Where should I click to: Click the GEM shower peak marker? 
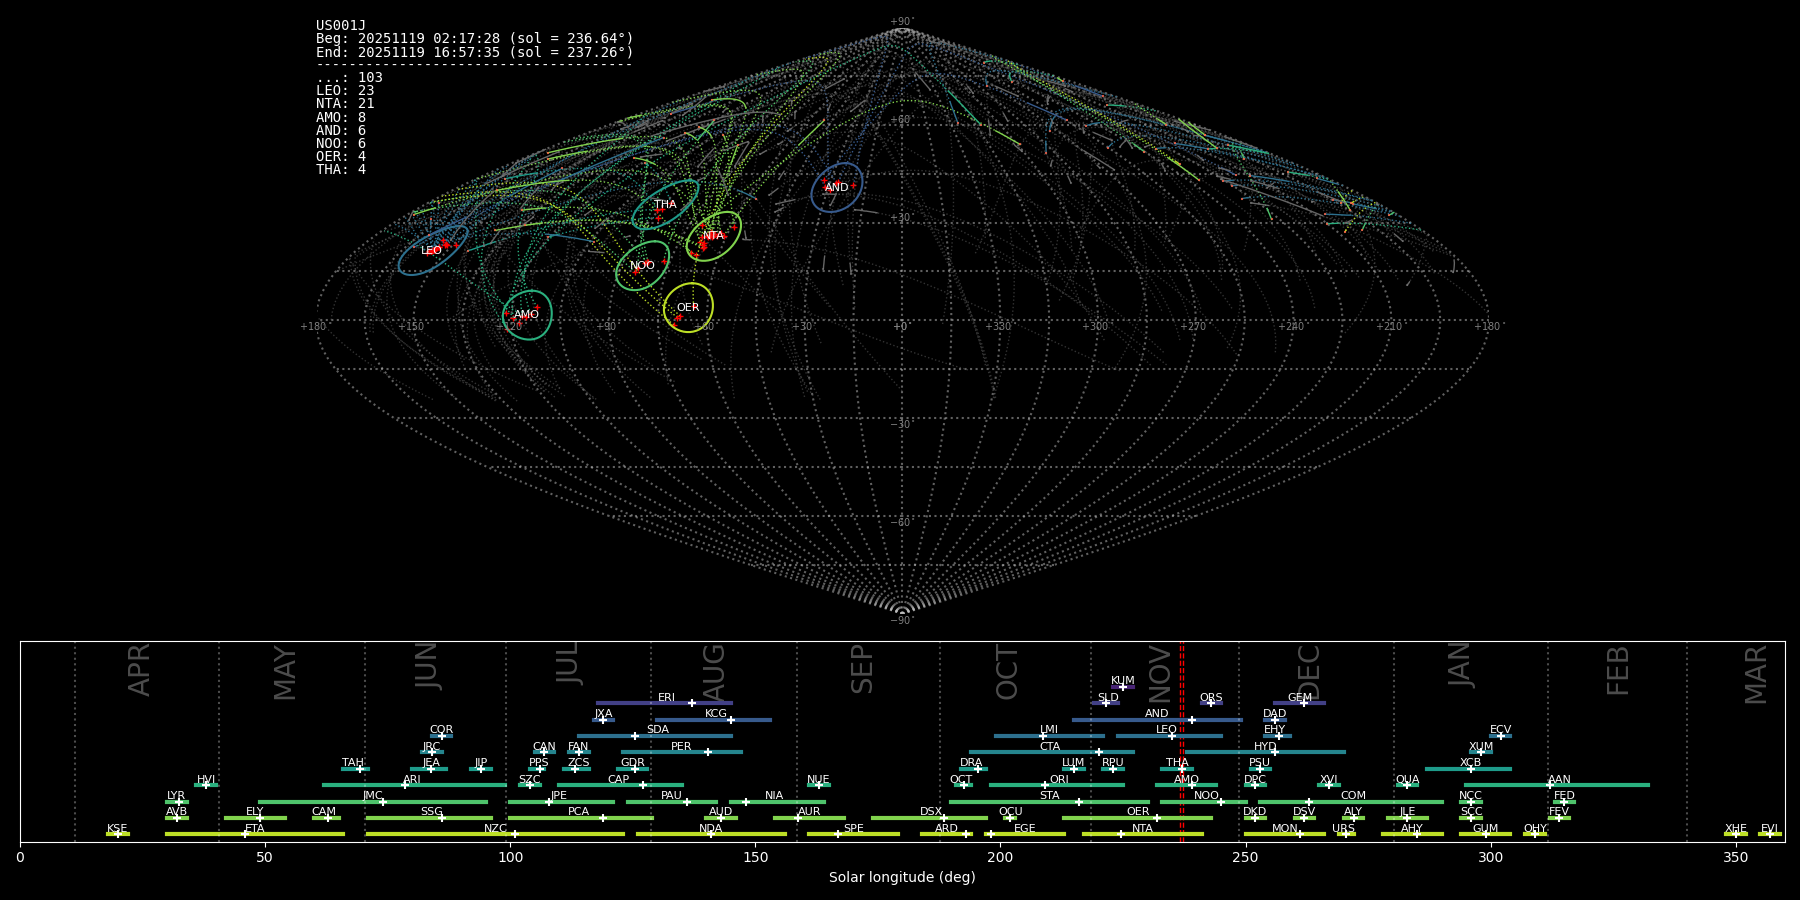(1303, 703)
